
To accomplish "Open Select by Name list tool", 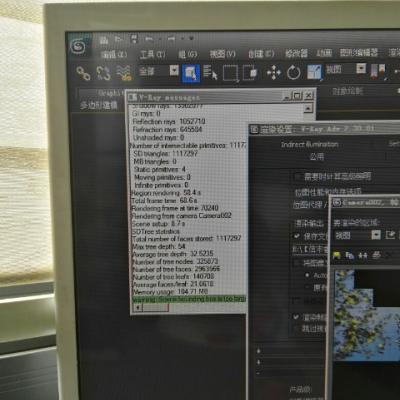I will coord(210,72).
